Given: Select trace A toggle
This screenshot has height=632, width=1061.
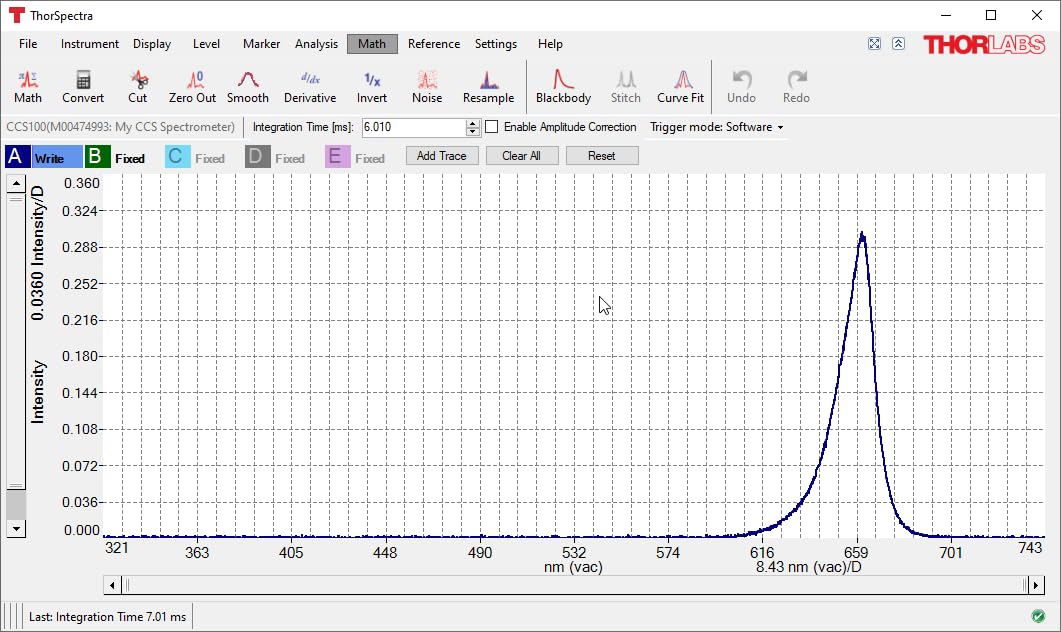Looking at the screenshot, I should pyautogui.click(x=16, y=157).
